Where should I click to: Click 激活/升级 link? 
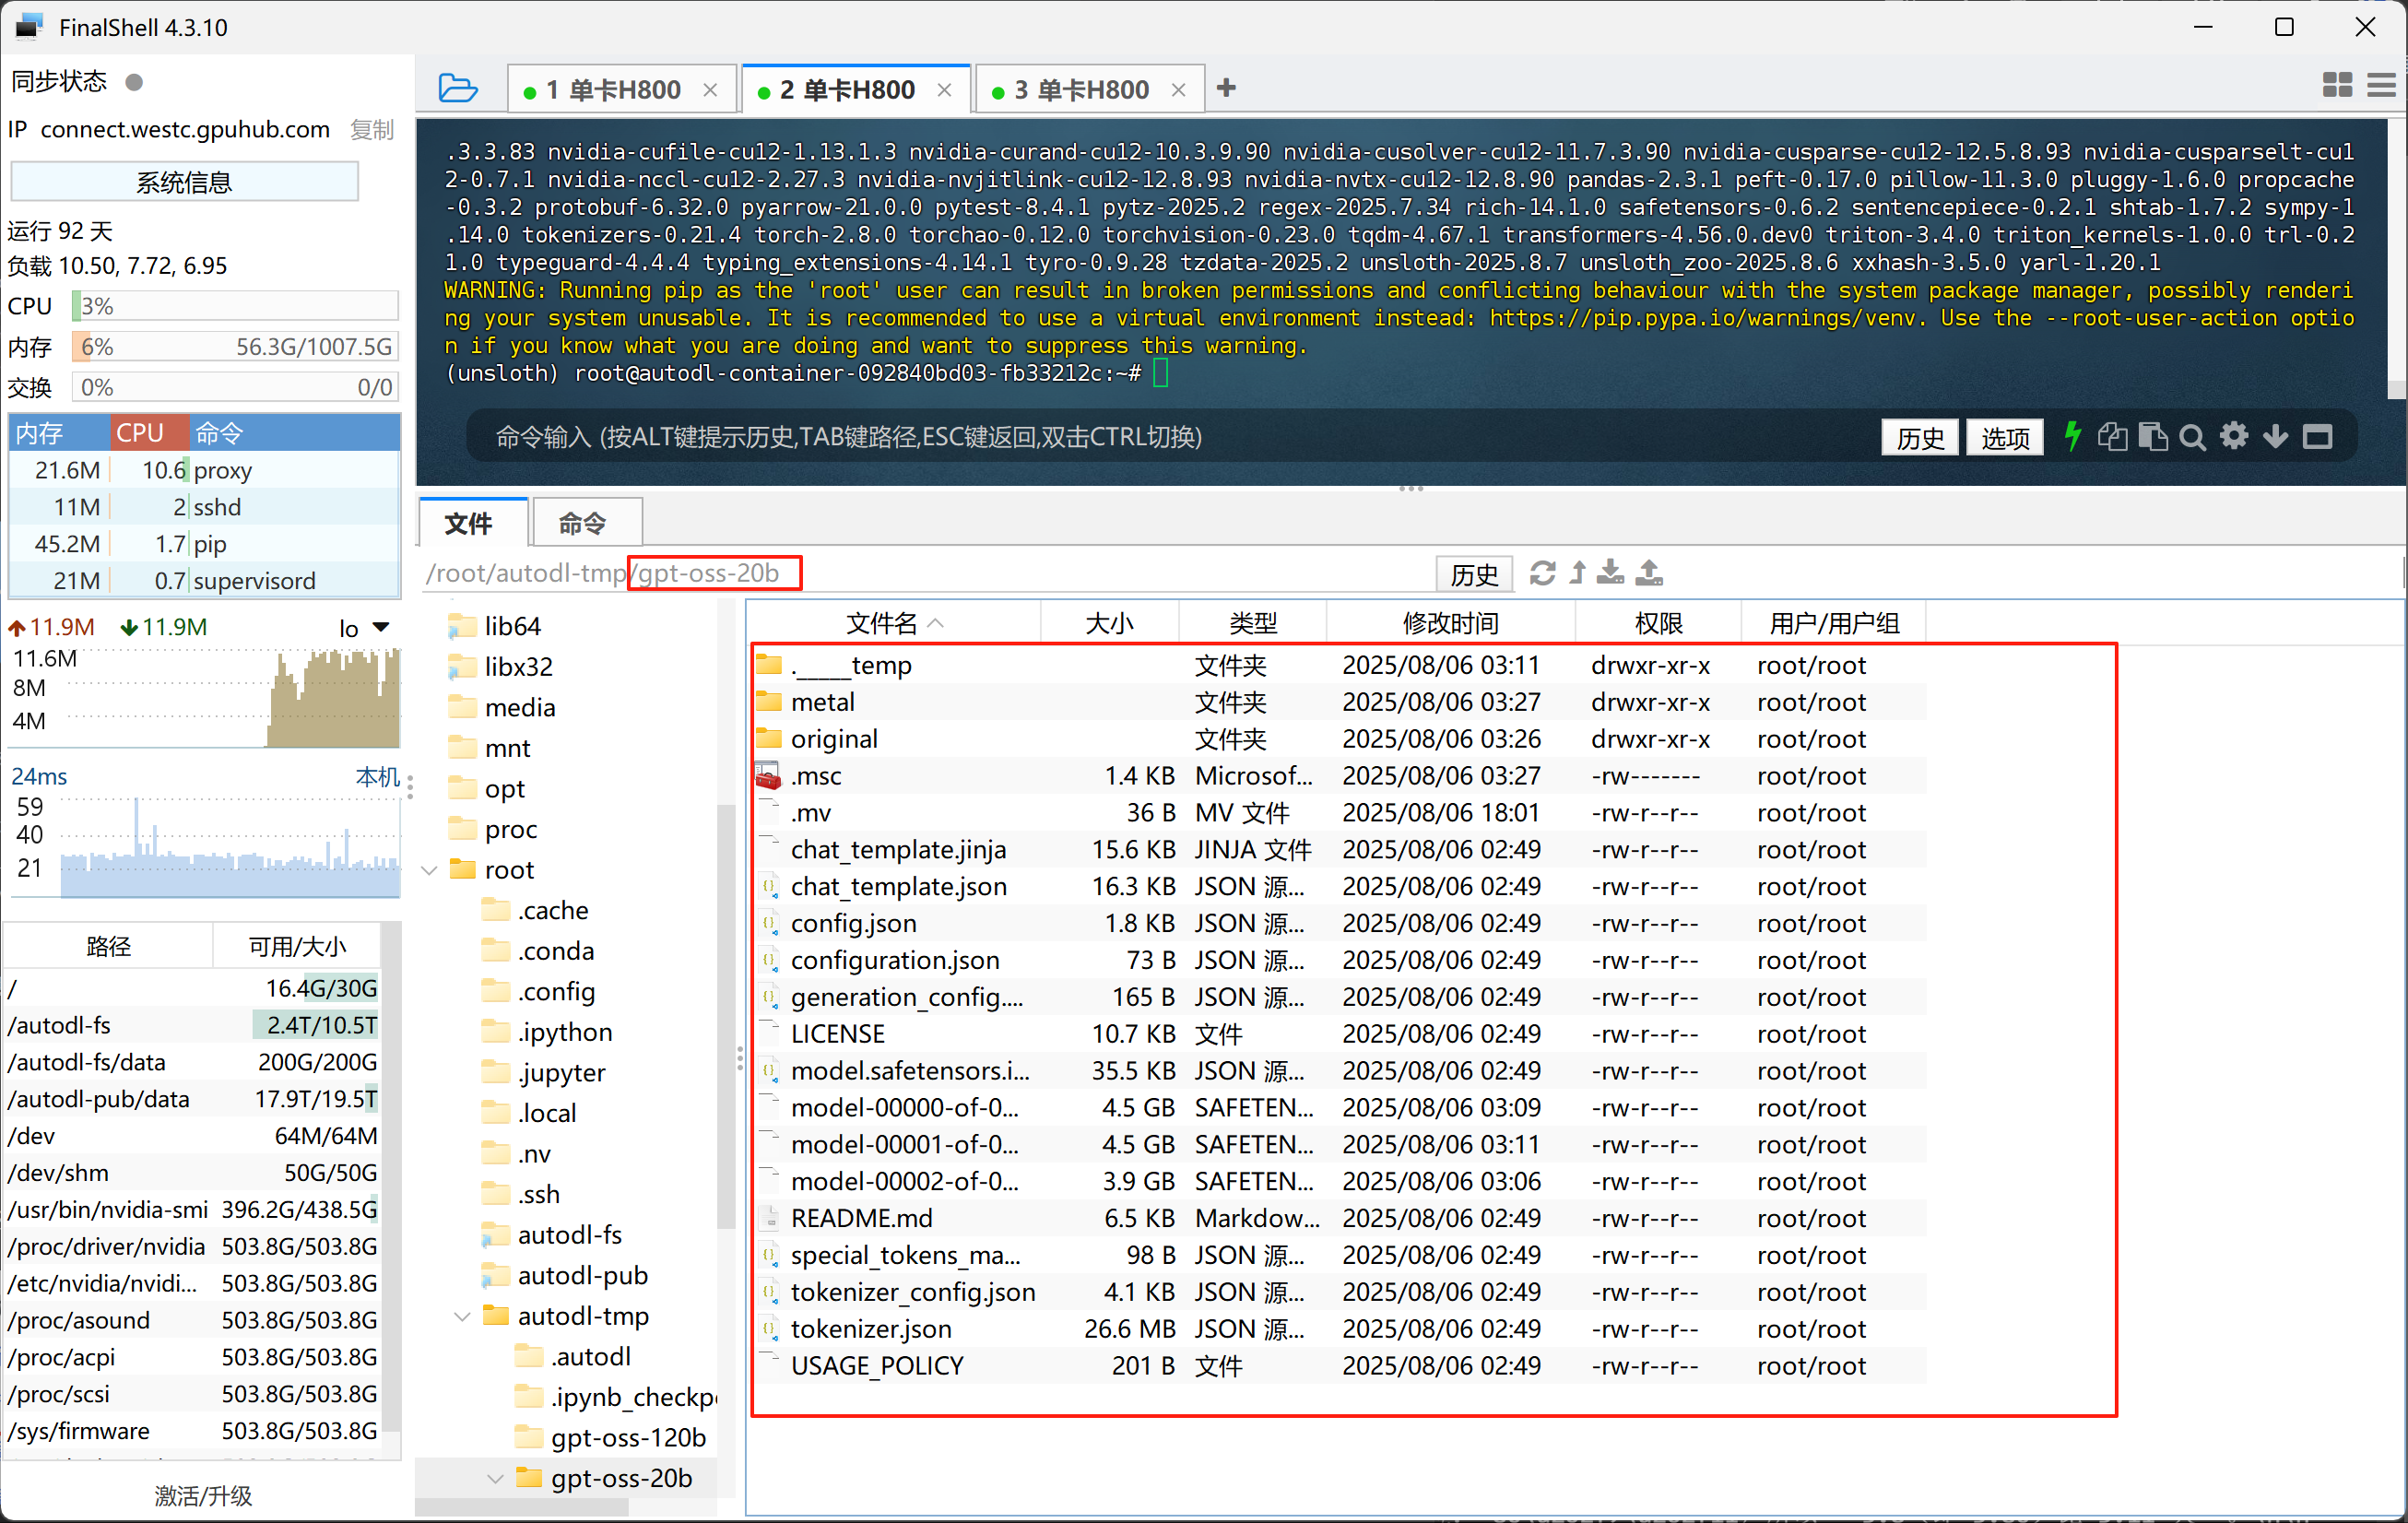203,1496
